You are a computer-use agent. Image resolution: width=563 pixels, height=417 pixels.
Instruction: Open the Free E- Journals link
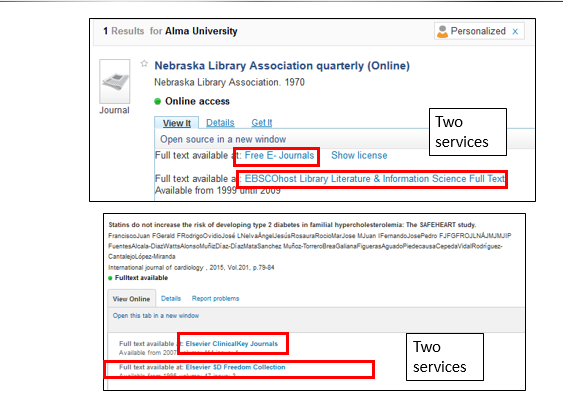[x=279, y=156]
